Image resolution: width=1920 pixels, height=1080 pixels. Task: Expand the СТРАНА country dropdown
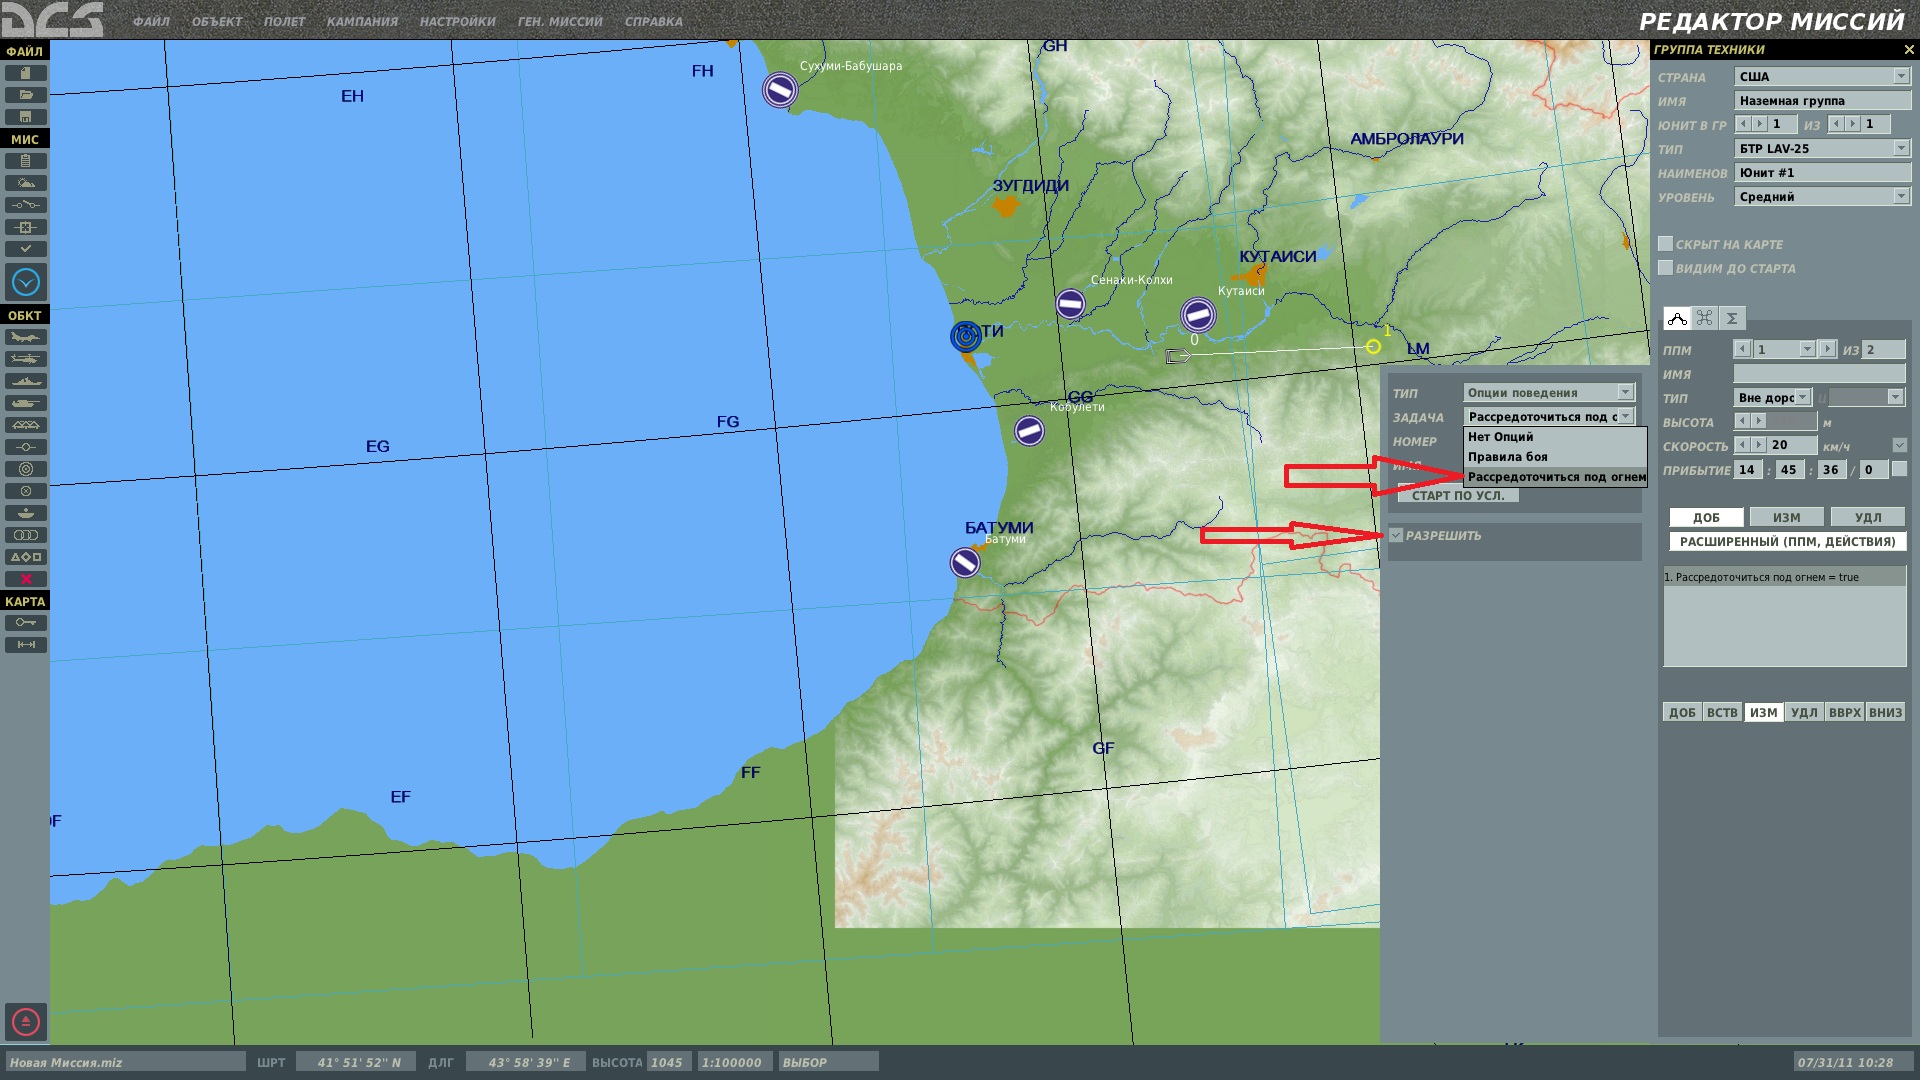(x=1901, y=77)
